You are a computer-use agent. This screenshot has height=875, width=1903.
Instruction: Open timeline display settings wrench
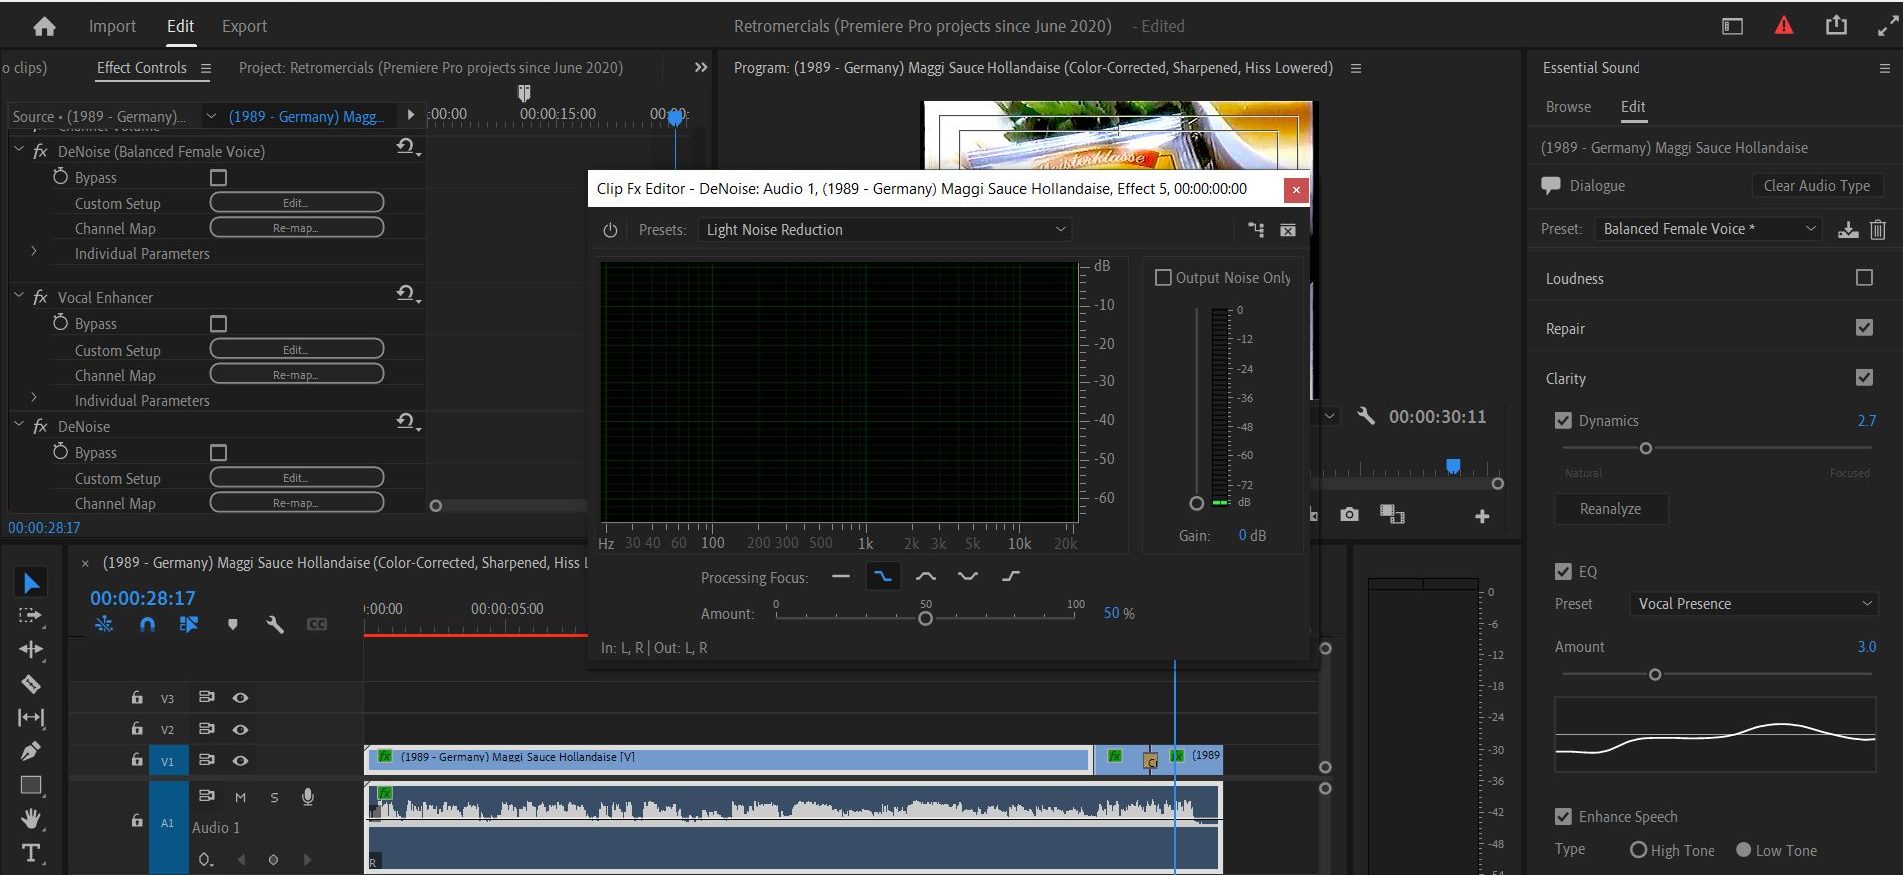pyautogui.click(x=275, y=624)
